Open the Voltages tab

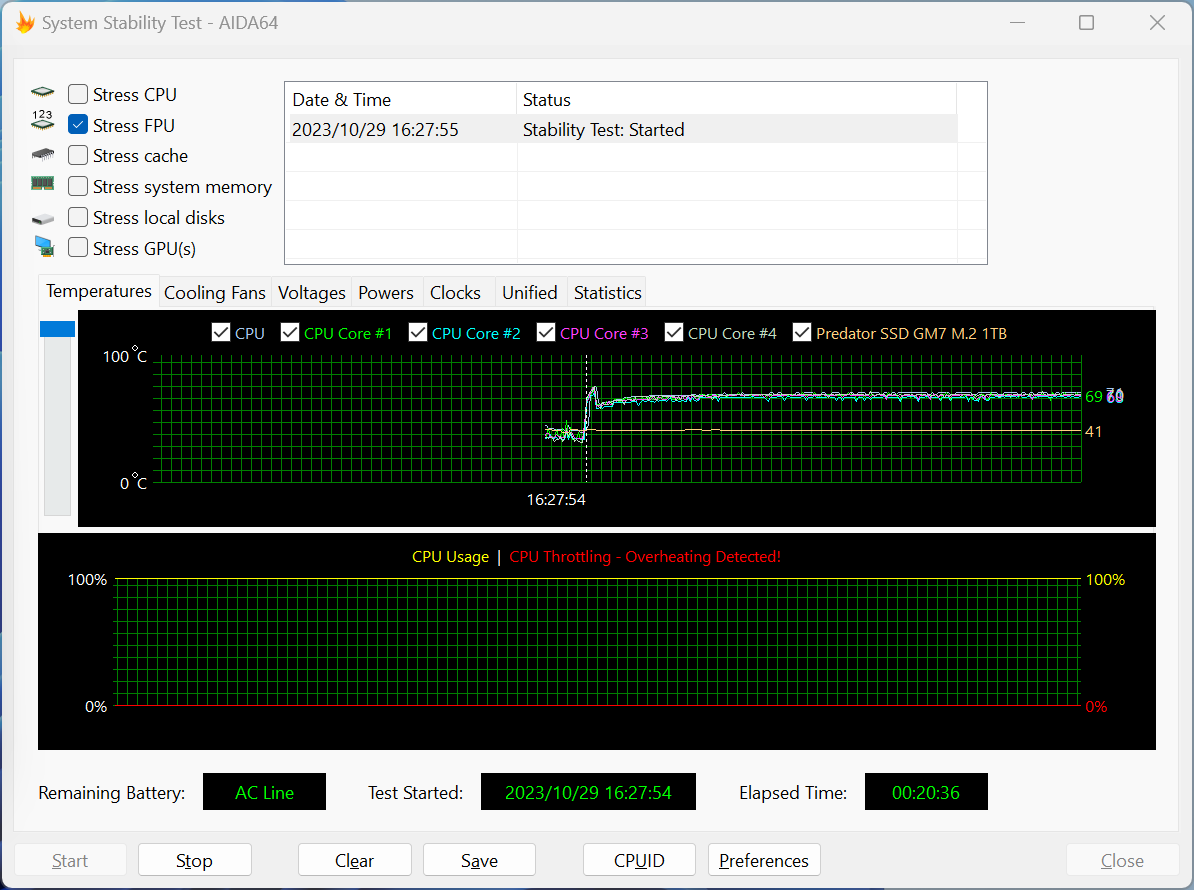click(x=311, y=293)
